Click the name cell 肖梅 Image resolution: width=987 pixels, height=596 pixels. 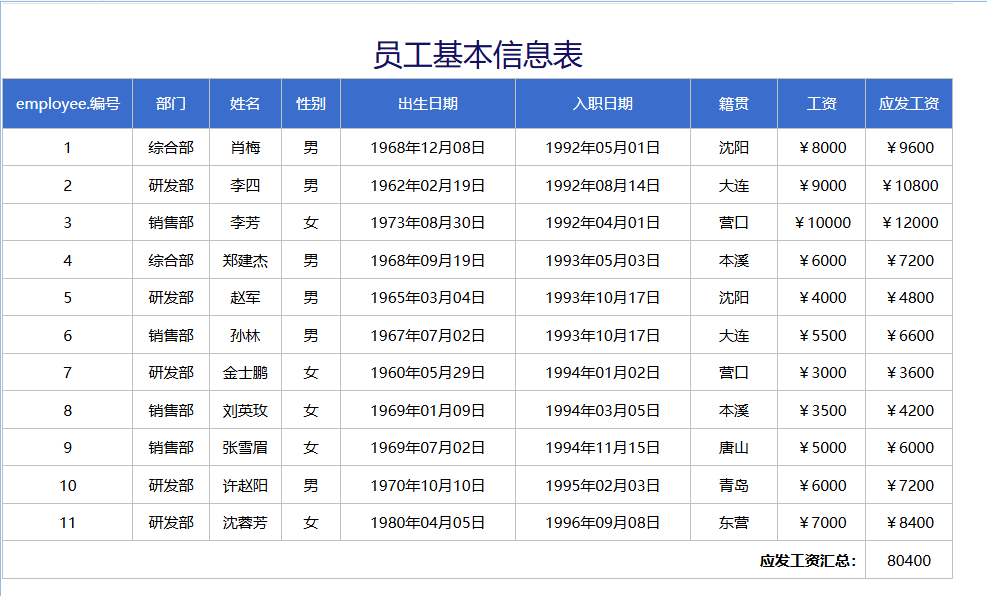tap(245, 148)
